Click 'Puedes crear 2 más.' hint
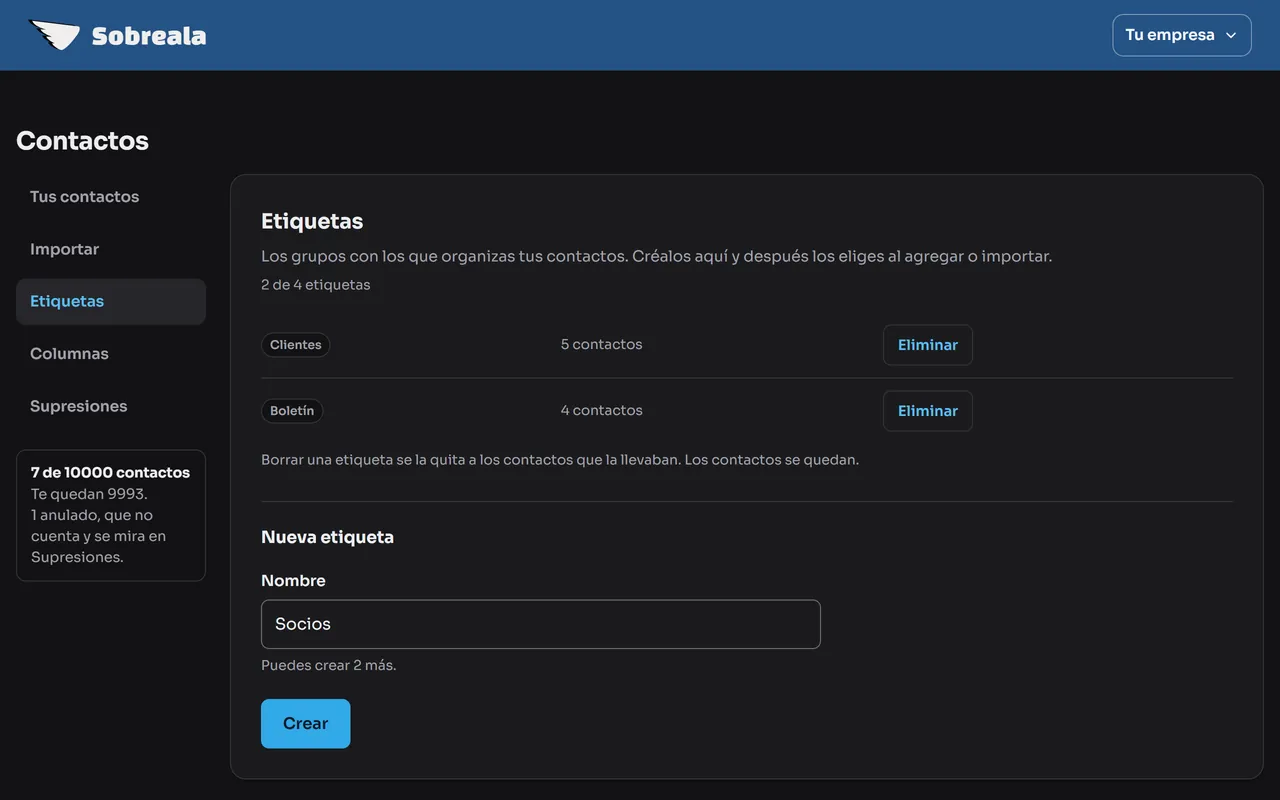Image resolution: width=1280 pixels, height=800 pixels. pyautogui.click(x=329, y=665)
